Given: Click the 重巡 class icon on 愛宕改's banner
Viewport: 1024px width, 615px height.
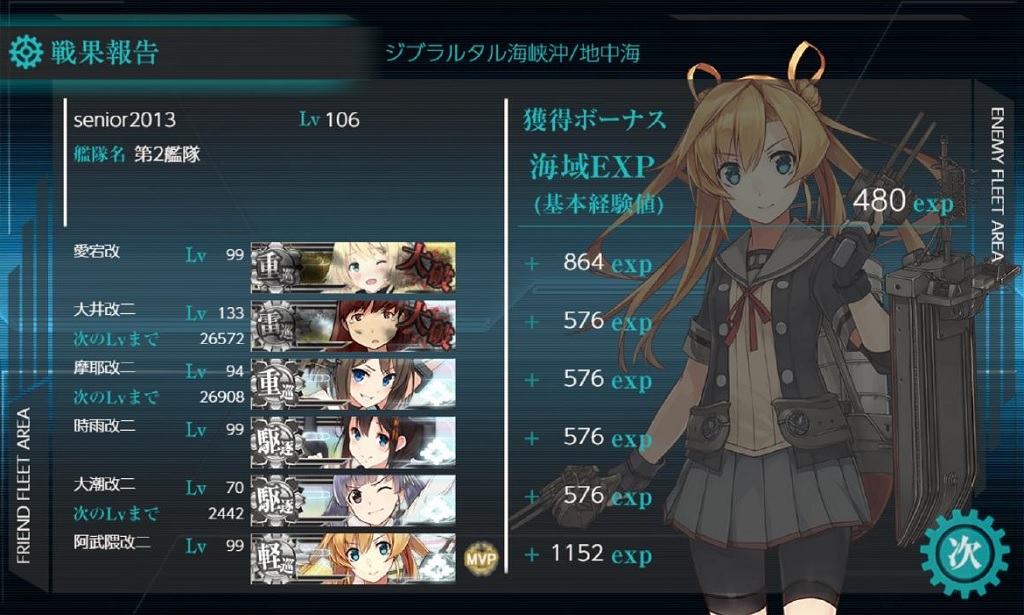Looking at the screenshot, I should tap(276, 267).
